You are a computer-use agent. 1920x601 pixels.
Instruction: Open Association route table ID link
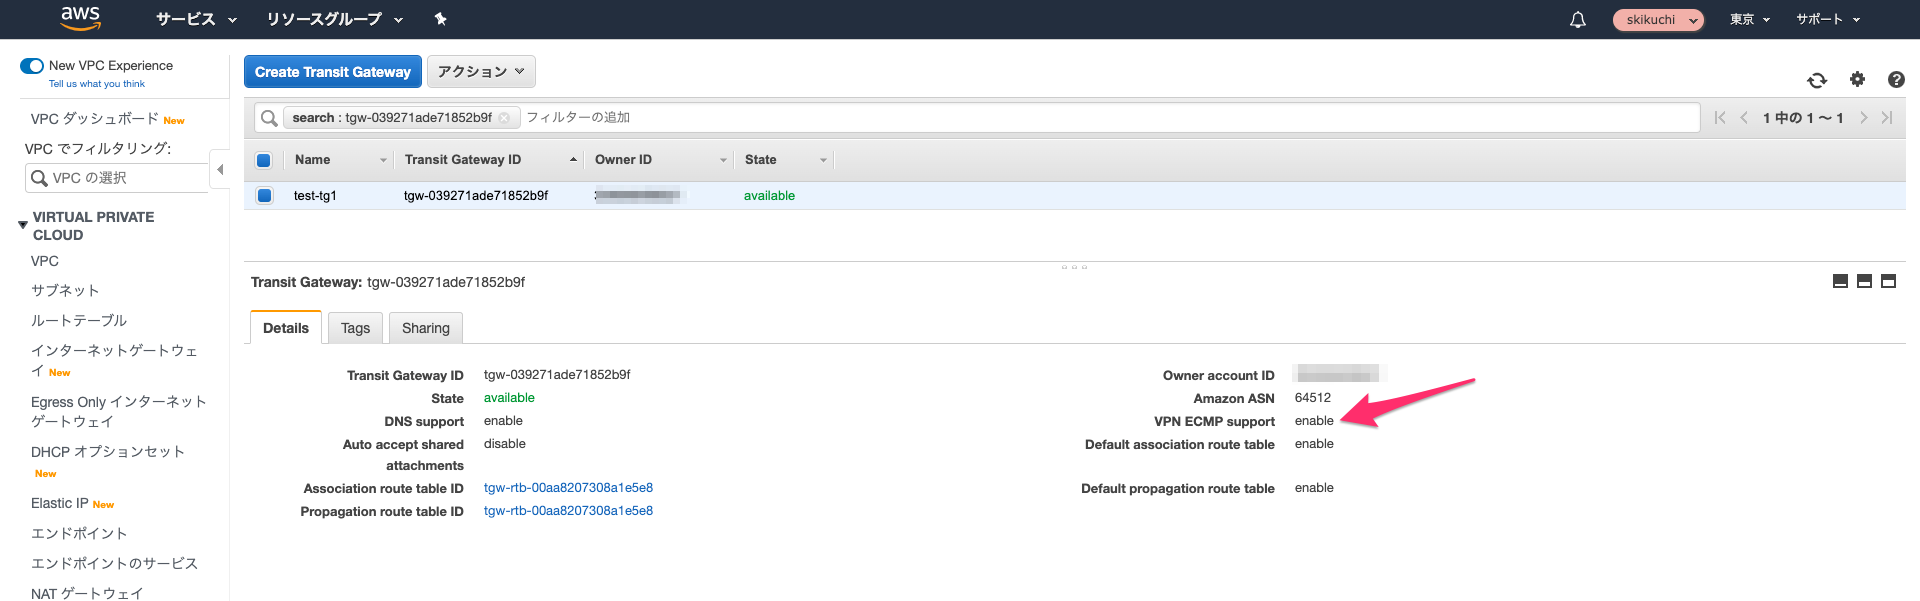click(x=568, y=488)
